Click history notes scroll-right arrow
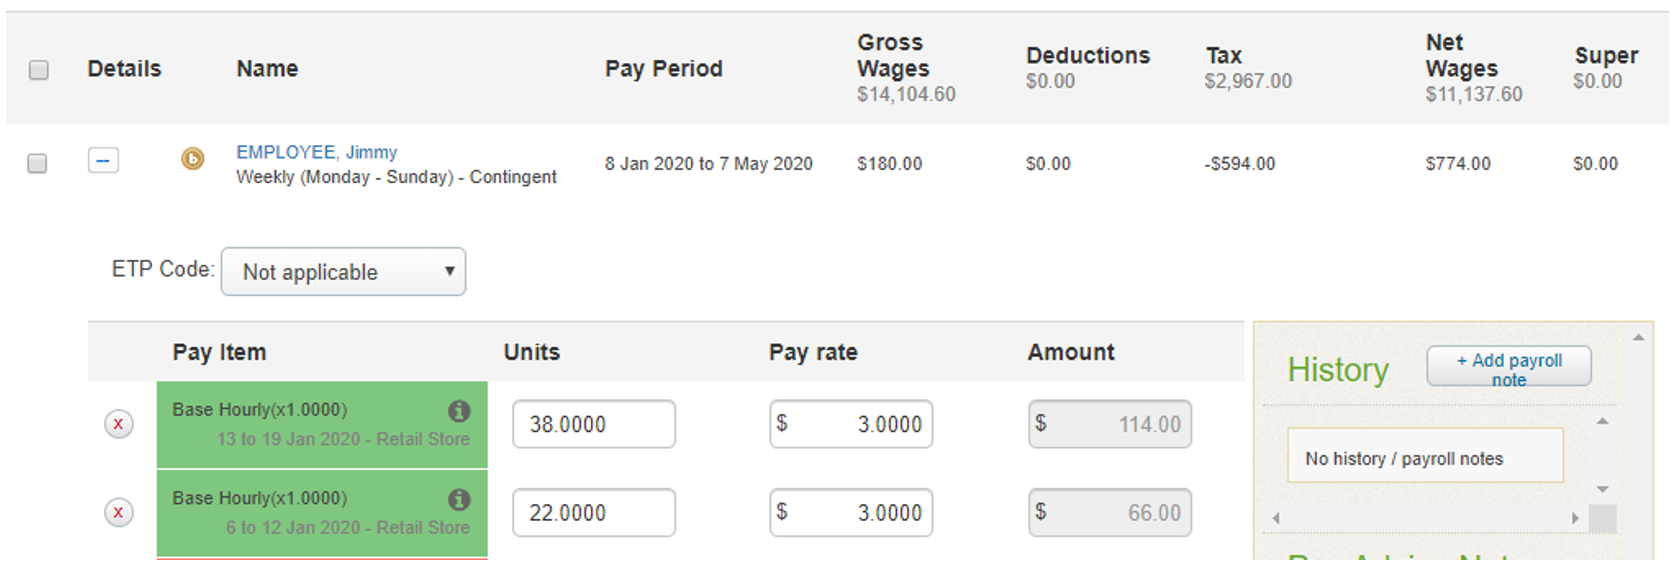The image size is (1677, 564). [1575, 518]
